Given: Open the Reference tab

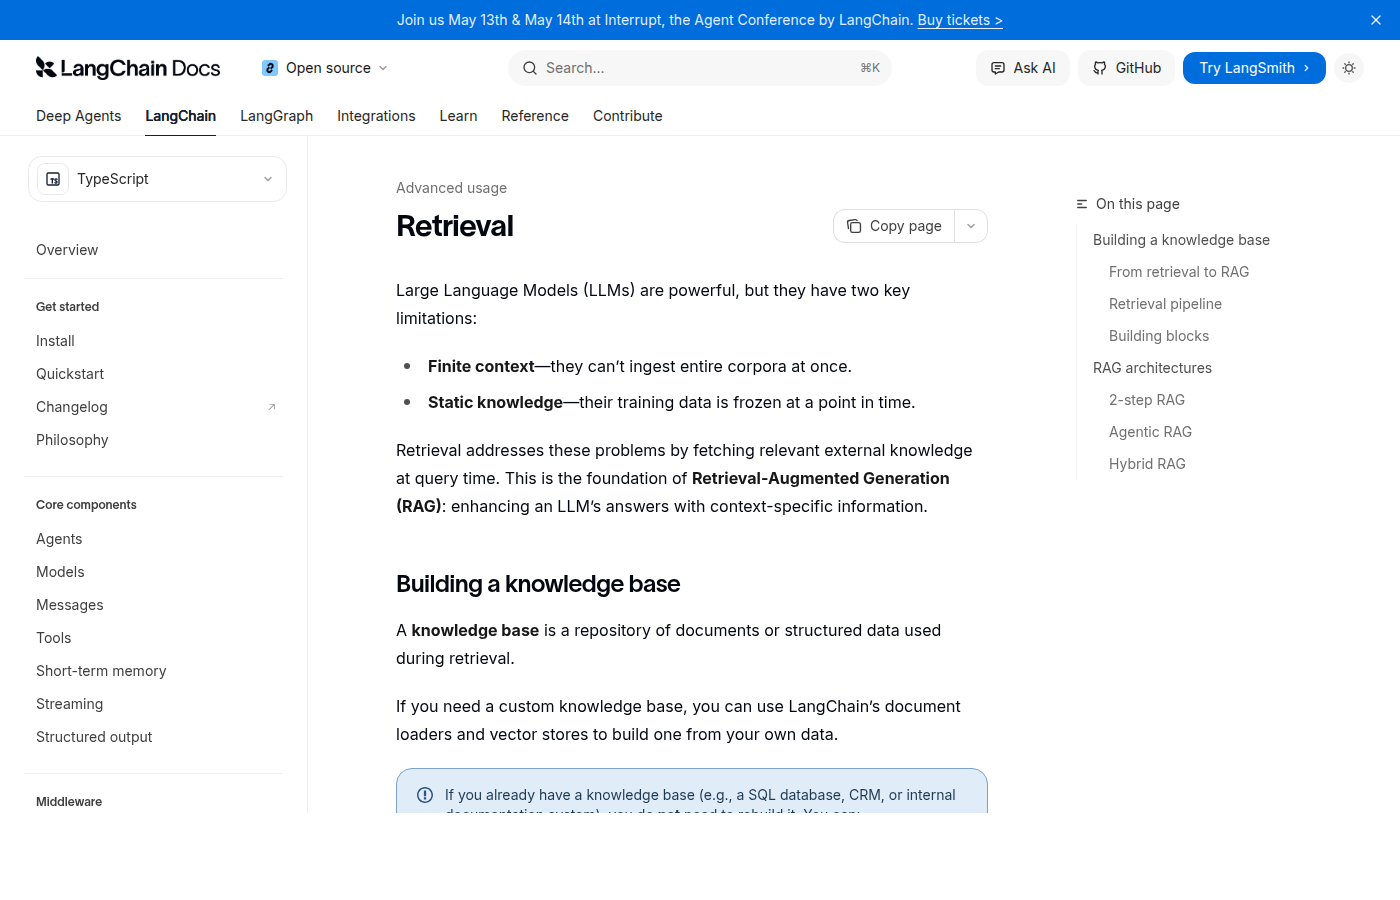Looking at the screenshot, I should coord(535,116).
